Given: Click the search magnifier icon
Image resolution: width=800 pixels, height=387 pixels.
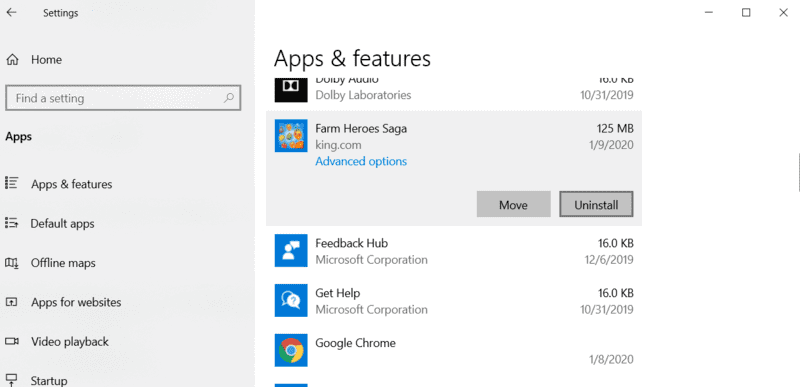Looking at the screenshot, I should (229, 98).
